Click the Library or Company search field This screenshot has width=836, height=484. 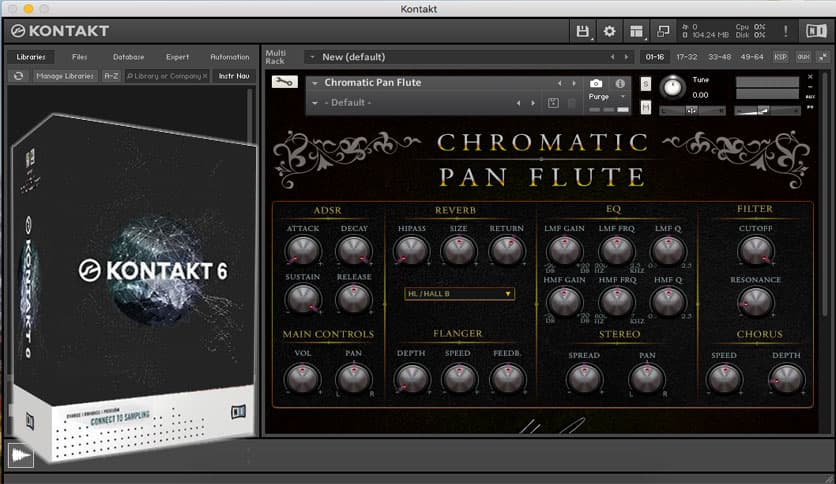point(166,76)
